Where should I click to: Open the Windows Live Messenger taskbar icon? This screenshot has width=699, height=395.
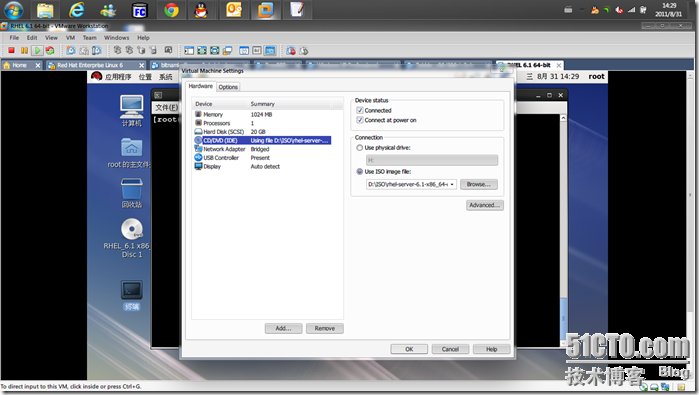point(108,10)
